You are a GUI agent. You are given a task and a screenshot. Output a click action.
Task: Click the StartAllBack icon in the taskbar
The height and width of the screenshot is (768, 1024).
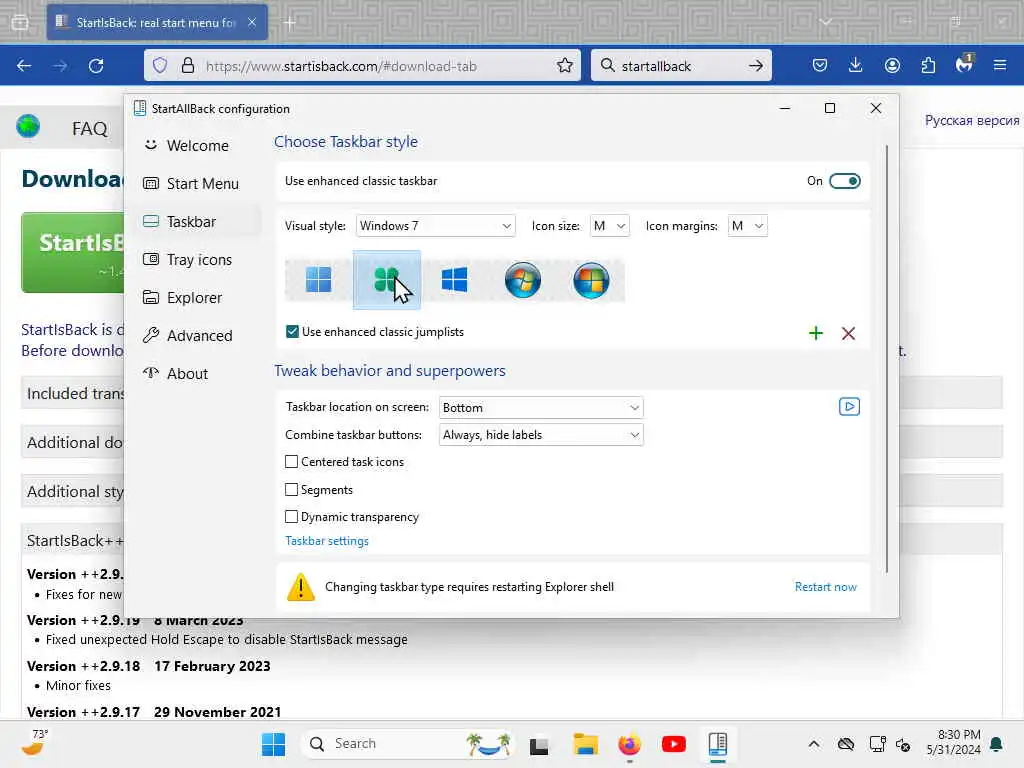pos(717,744)
